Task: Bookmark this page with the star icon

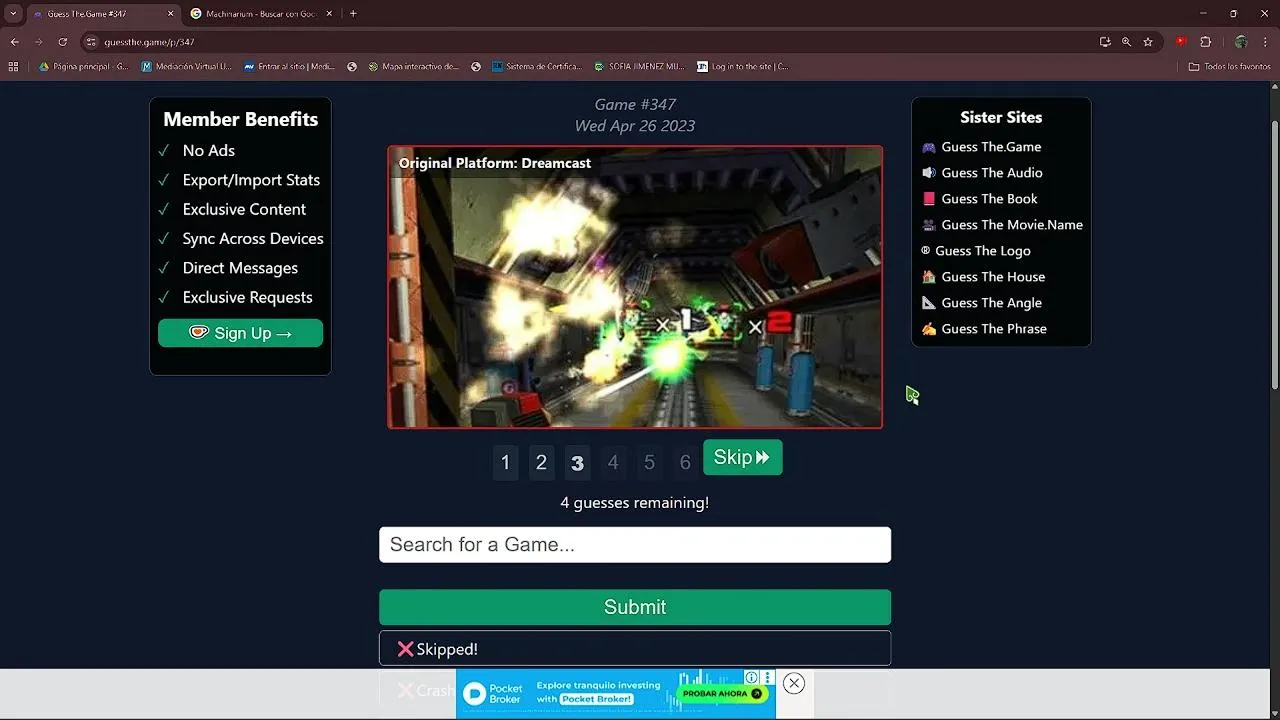Action: [1148, 42]
